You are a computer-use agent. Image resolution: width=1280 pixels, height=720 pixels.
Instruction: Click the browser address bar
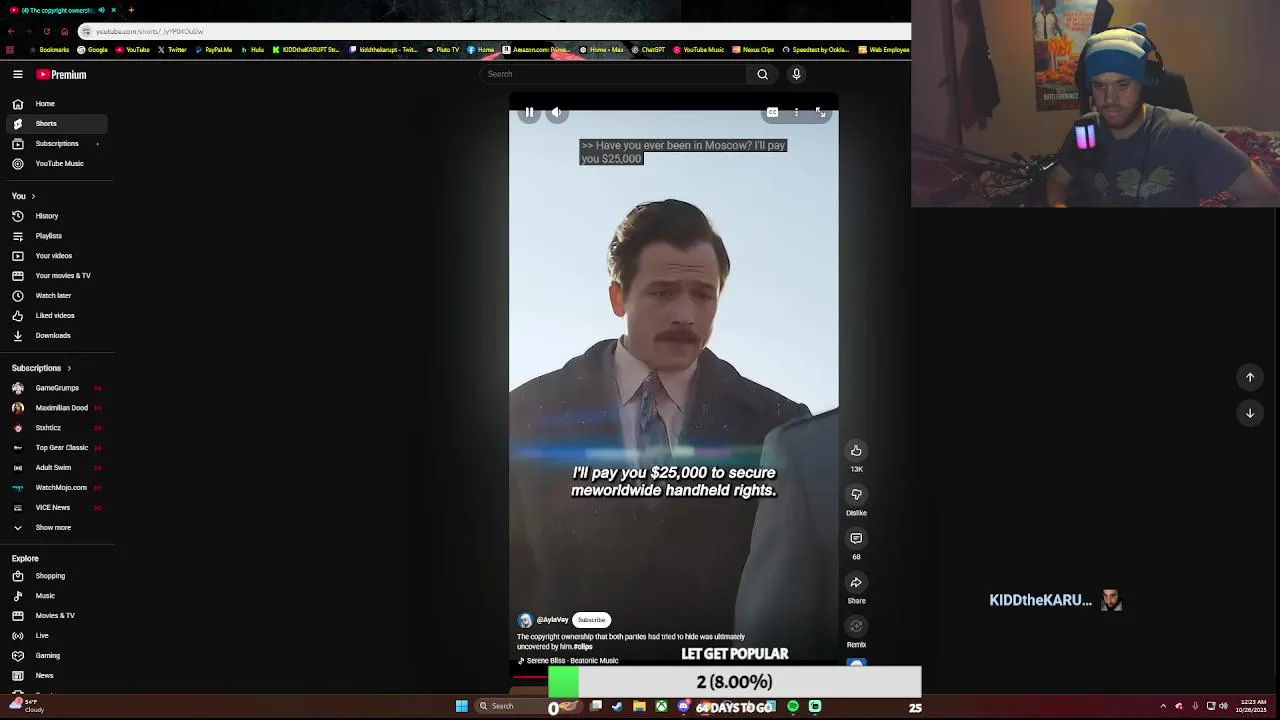click(x=495, y=31)
